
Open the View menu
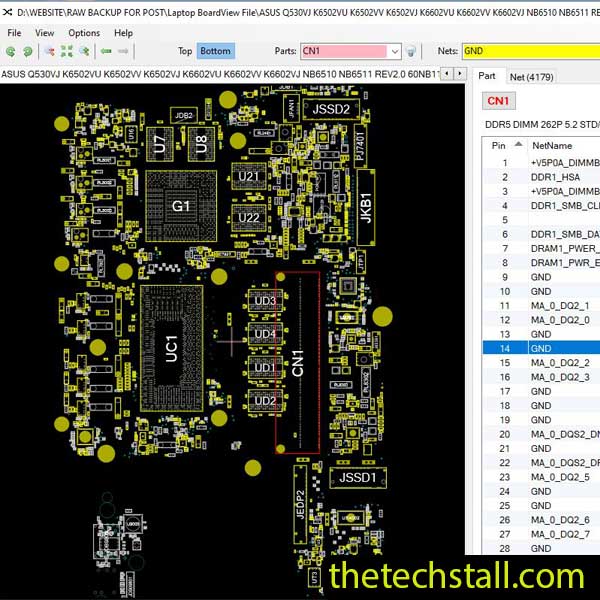pos(44,33)
